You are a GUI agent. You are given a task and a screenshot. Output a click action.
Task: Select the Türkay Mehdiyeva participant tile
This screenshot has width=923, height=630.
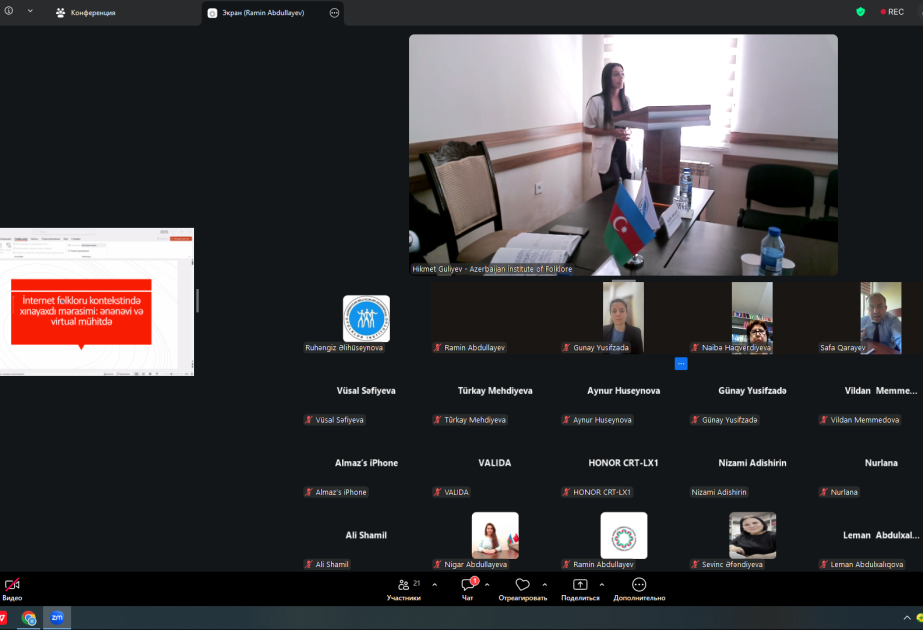point(495,391)
